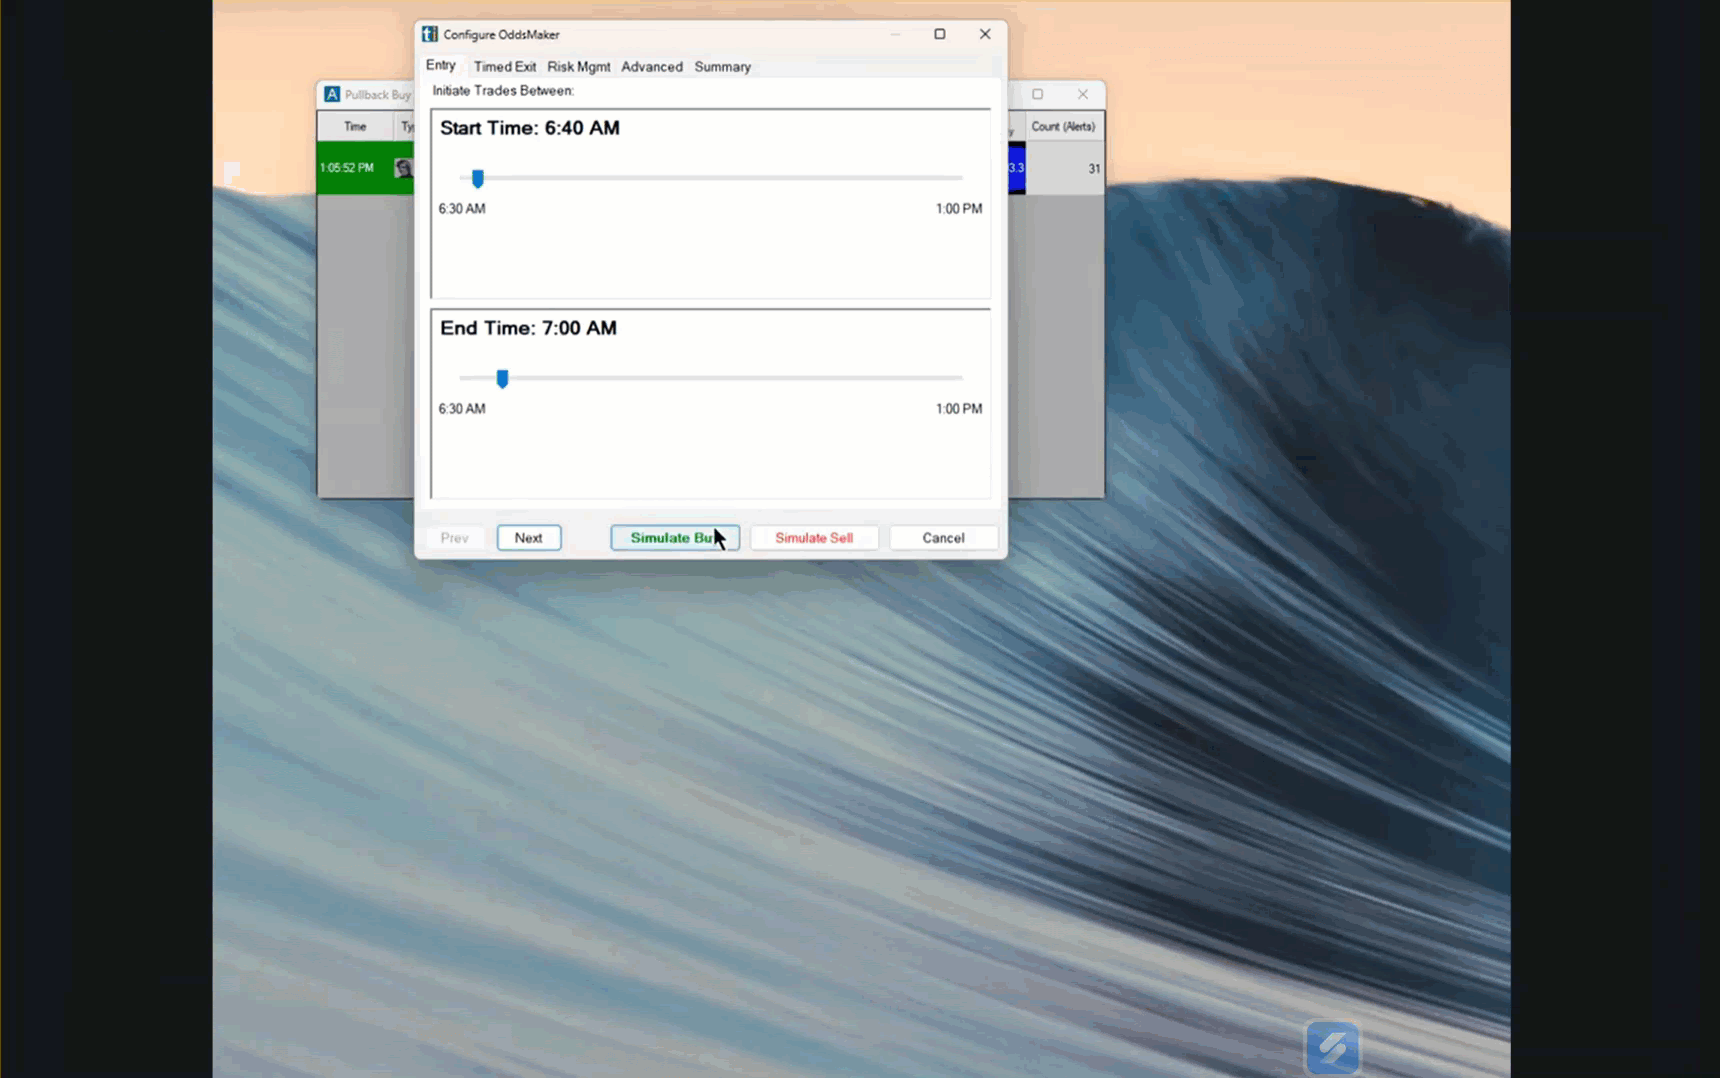Click the Pullback Buy window's A icon
Image resolution: width=1720 pixels, height=1078 pixels.
pos(332,94)
